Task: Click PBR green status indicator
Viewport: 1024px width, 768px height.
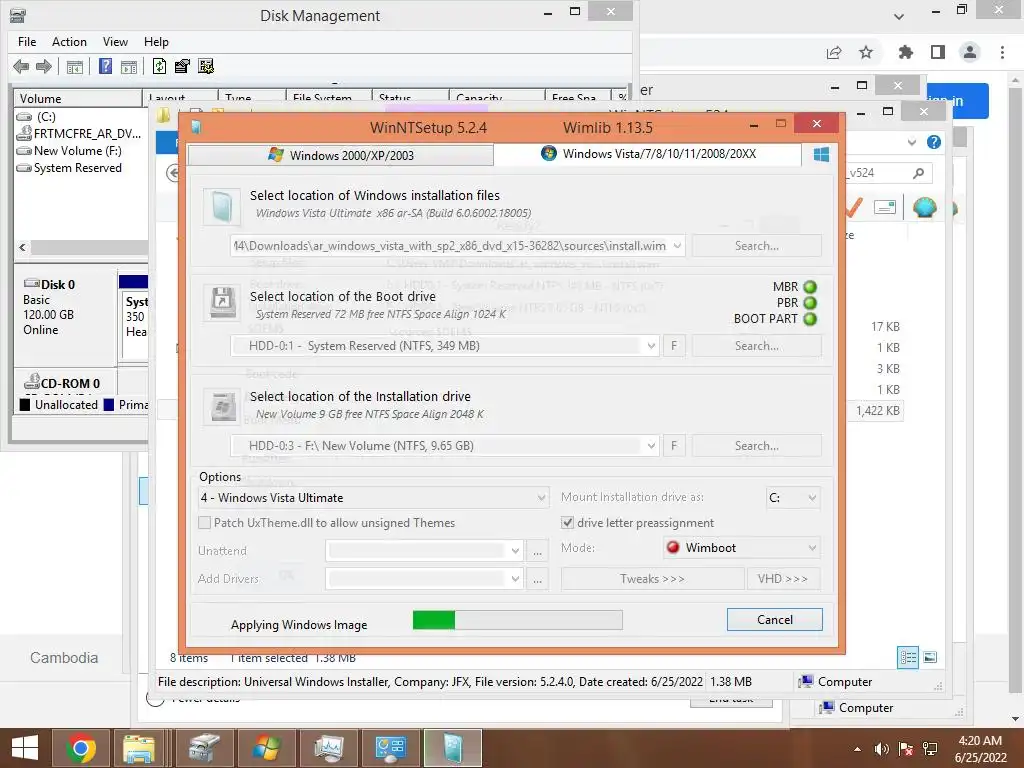Action: [810, 303]
